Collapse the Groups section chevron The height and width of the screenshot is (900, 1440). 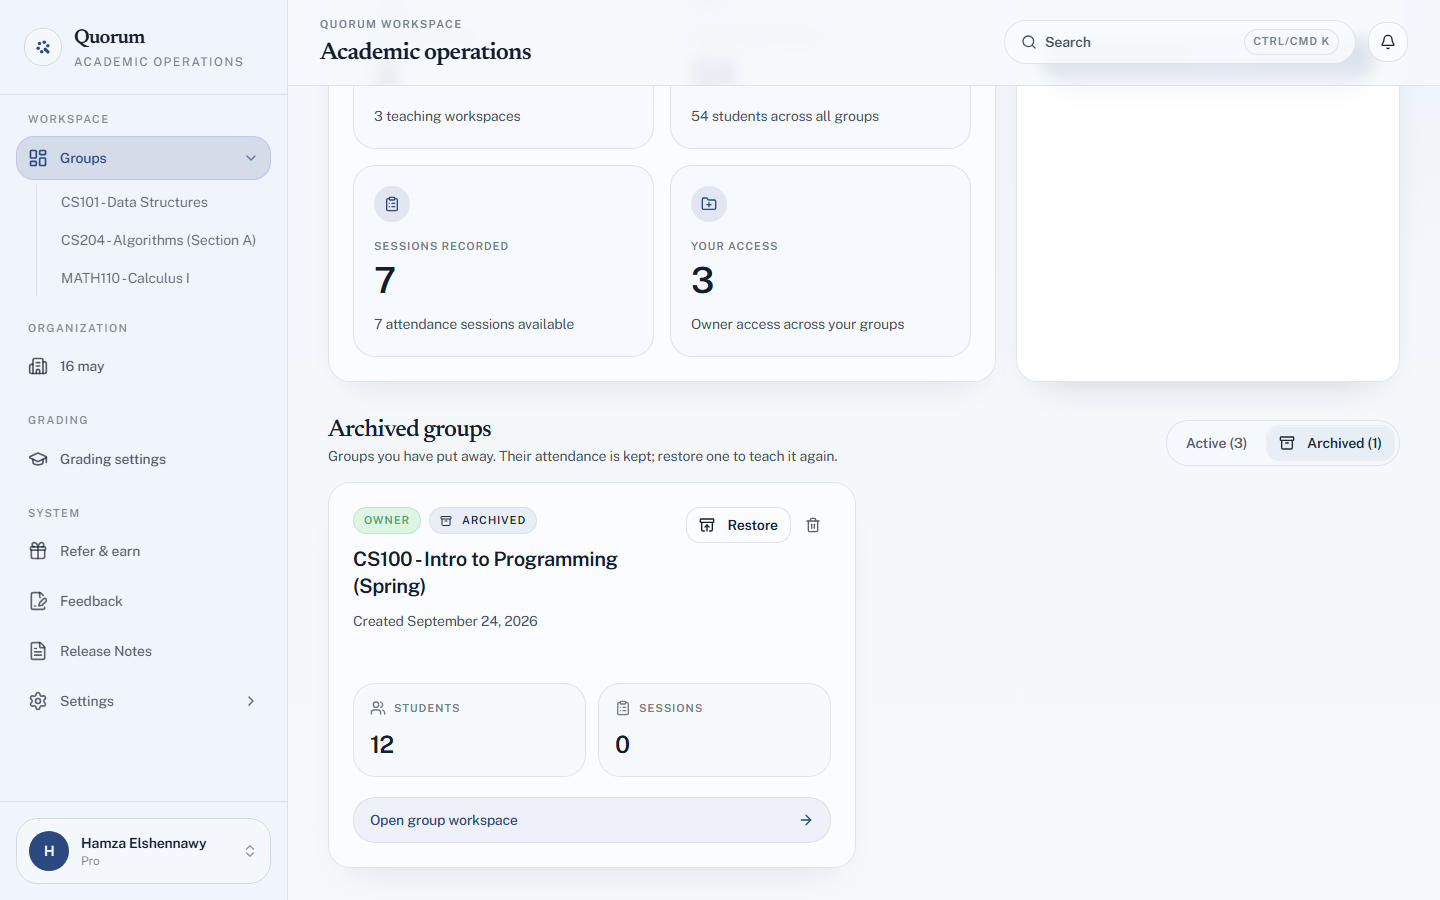pyautogui.click(x=251, y=158)
